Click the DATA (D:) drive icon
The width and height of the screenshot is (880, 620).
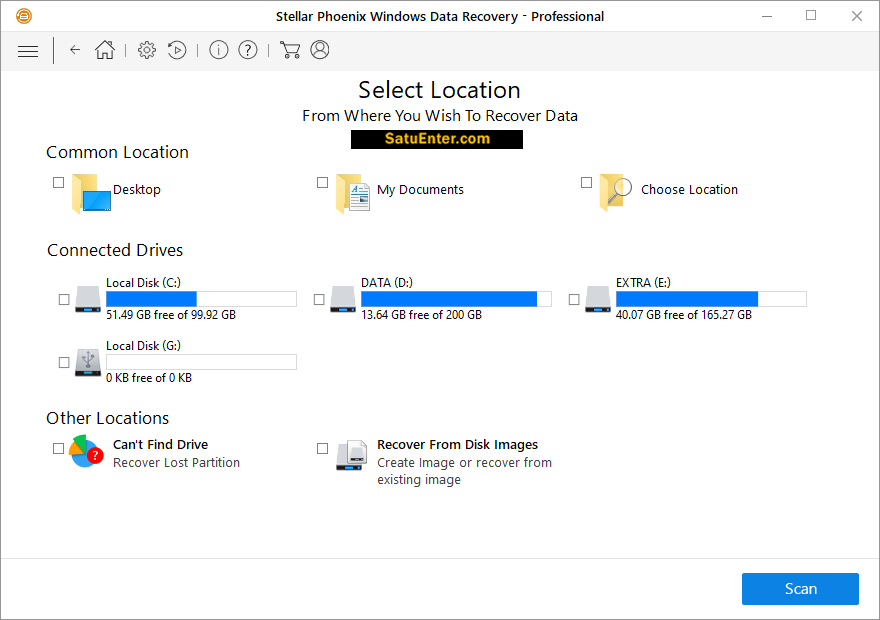[x=343, y=299]
